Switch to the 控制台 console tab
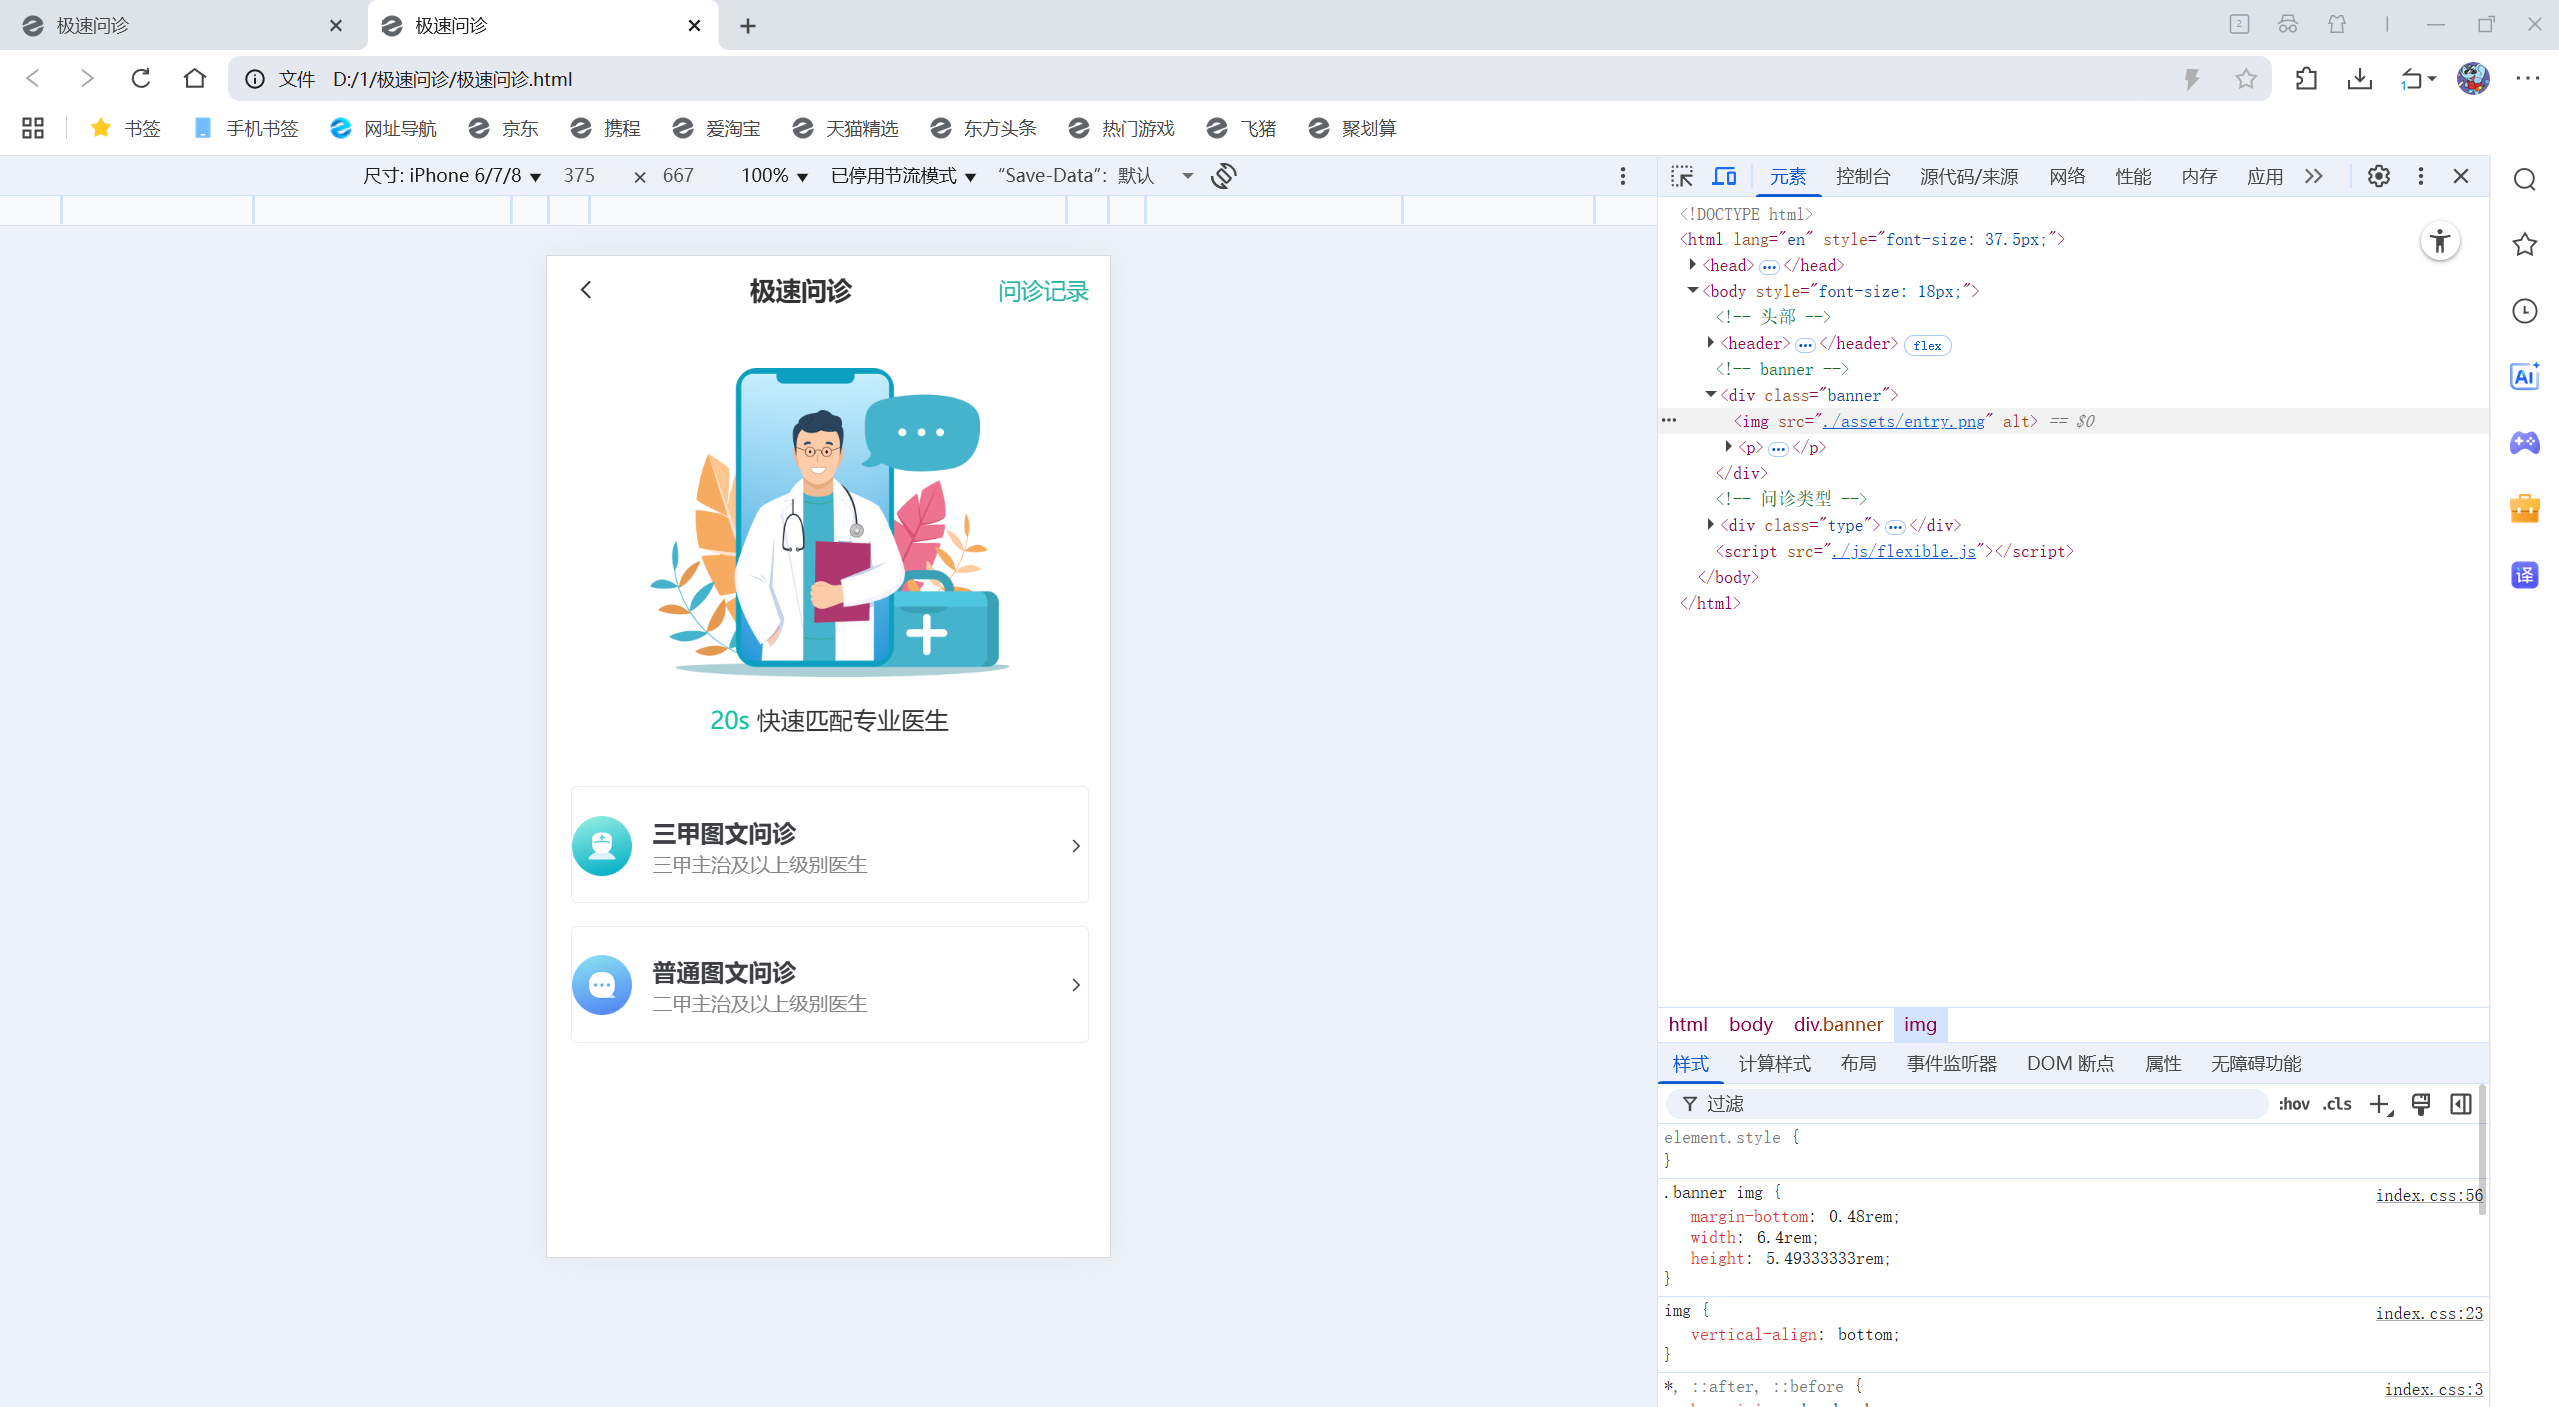Image resolution: width=2559 pixels, height=1407 pixels. [x=1862, y=176]
